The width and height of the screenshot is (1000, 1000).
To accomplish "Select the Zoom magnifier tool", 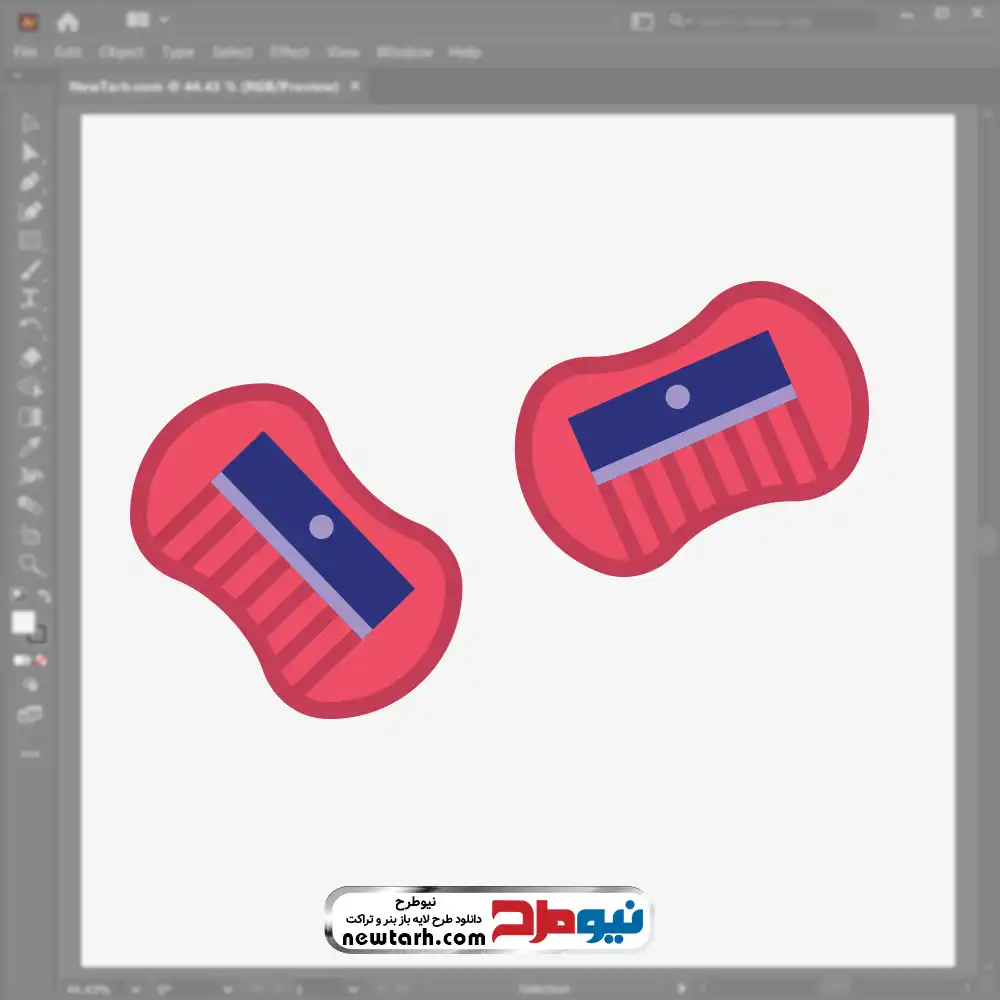I will click(30, 565).
